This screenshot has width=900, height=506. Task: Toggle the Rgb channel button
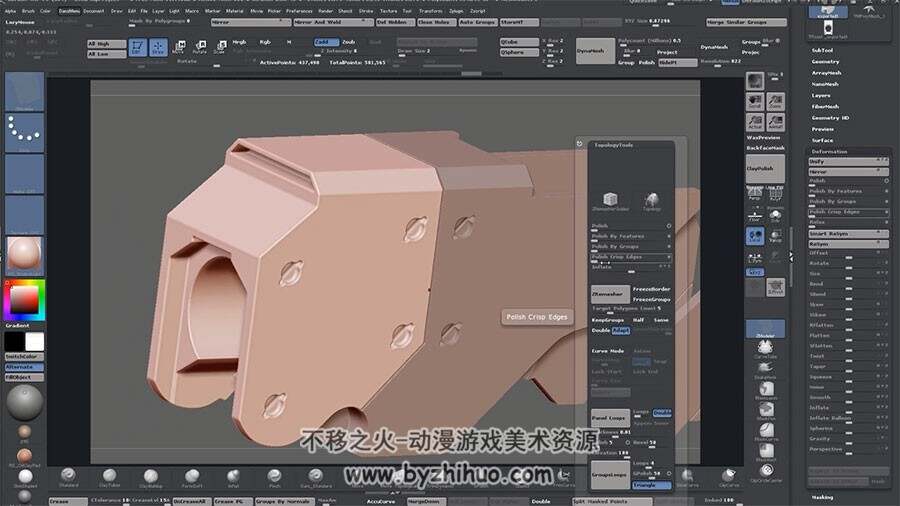[265, 42]
